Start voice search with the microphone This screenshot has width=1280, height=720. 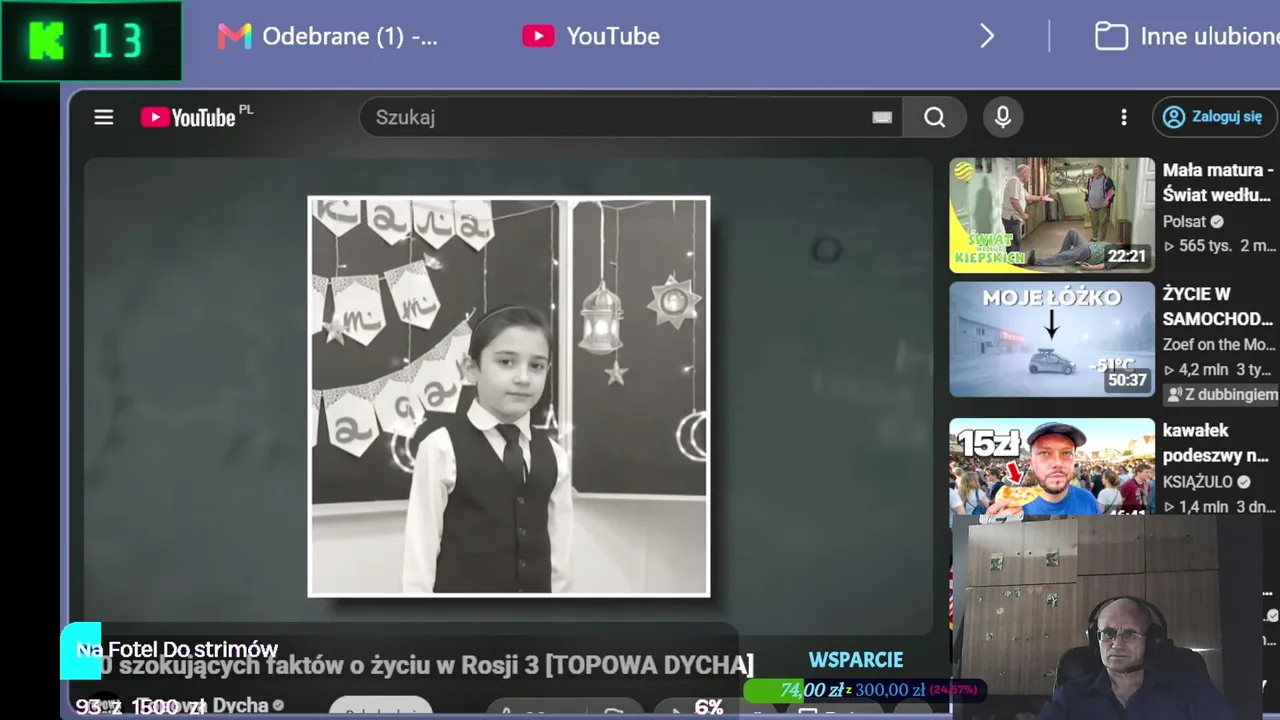click(1003, 117)
